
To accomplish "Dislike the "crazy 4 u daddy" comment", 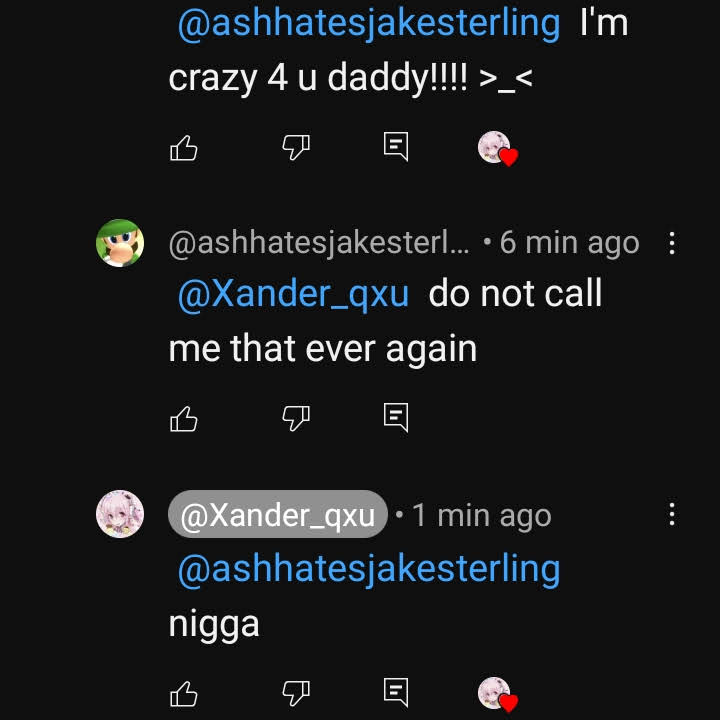I will pyautogui.click(x=295, y=148).
